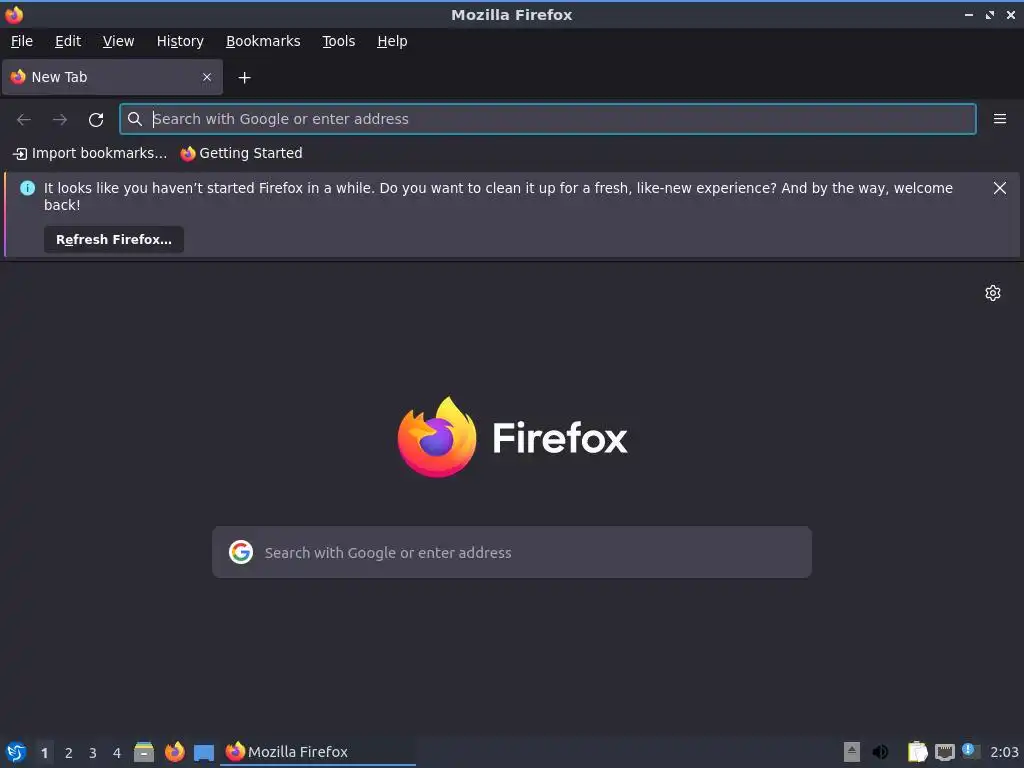1024x768 pixels.
Task: Launch the file manager from taskbar
Action: (x=144, y=752)
